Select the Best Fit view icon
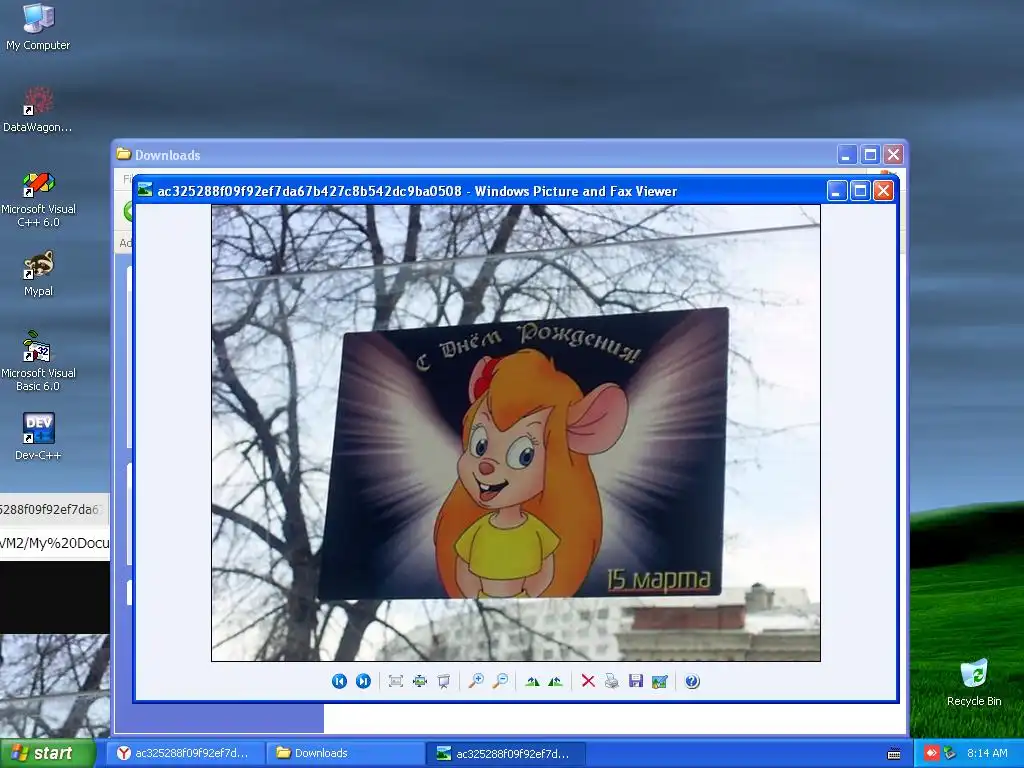 395,681
